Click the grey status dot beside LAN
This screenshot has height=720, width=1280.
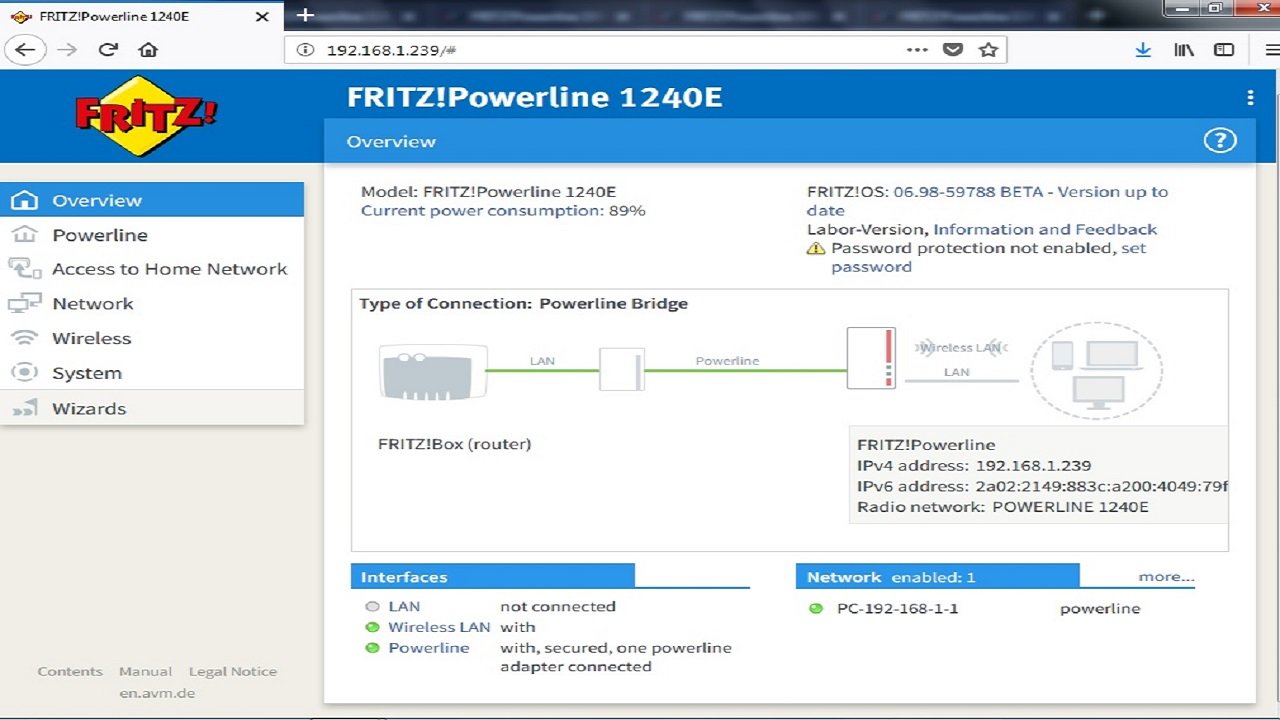372,606
